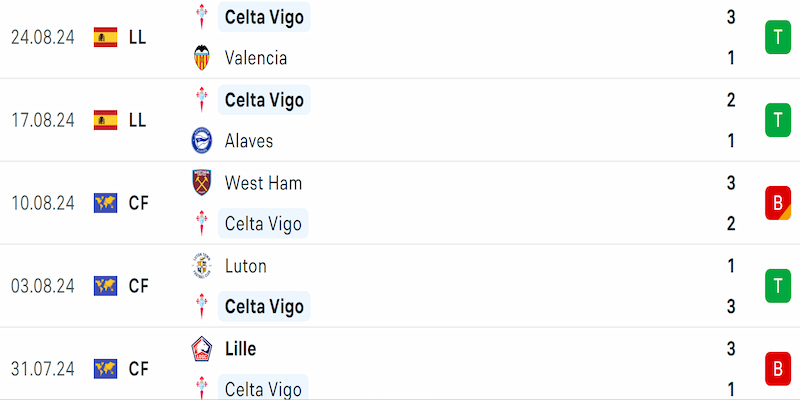
Task: Click LL league label on 24.08.24 row
Action: 138,37
